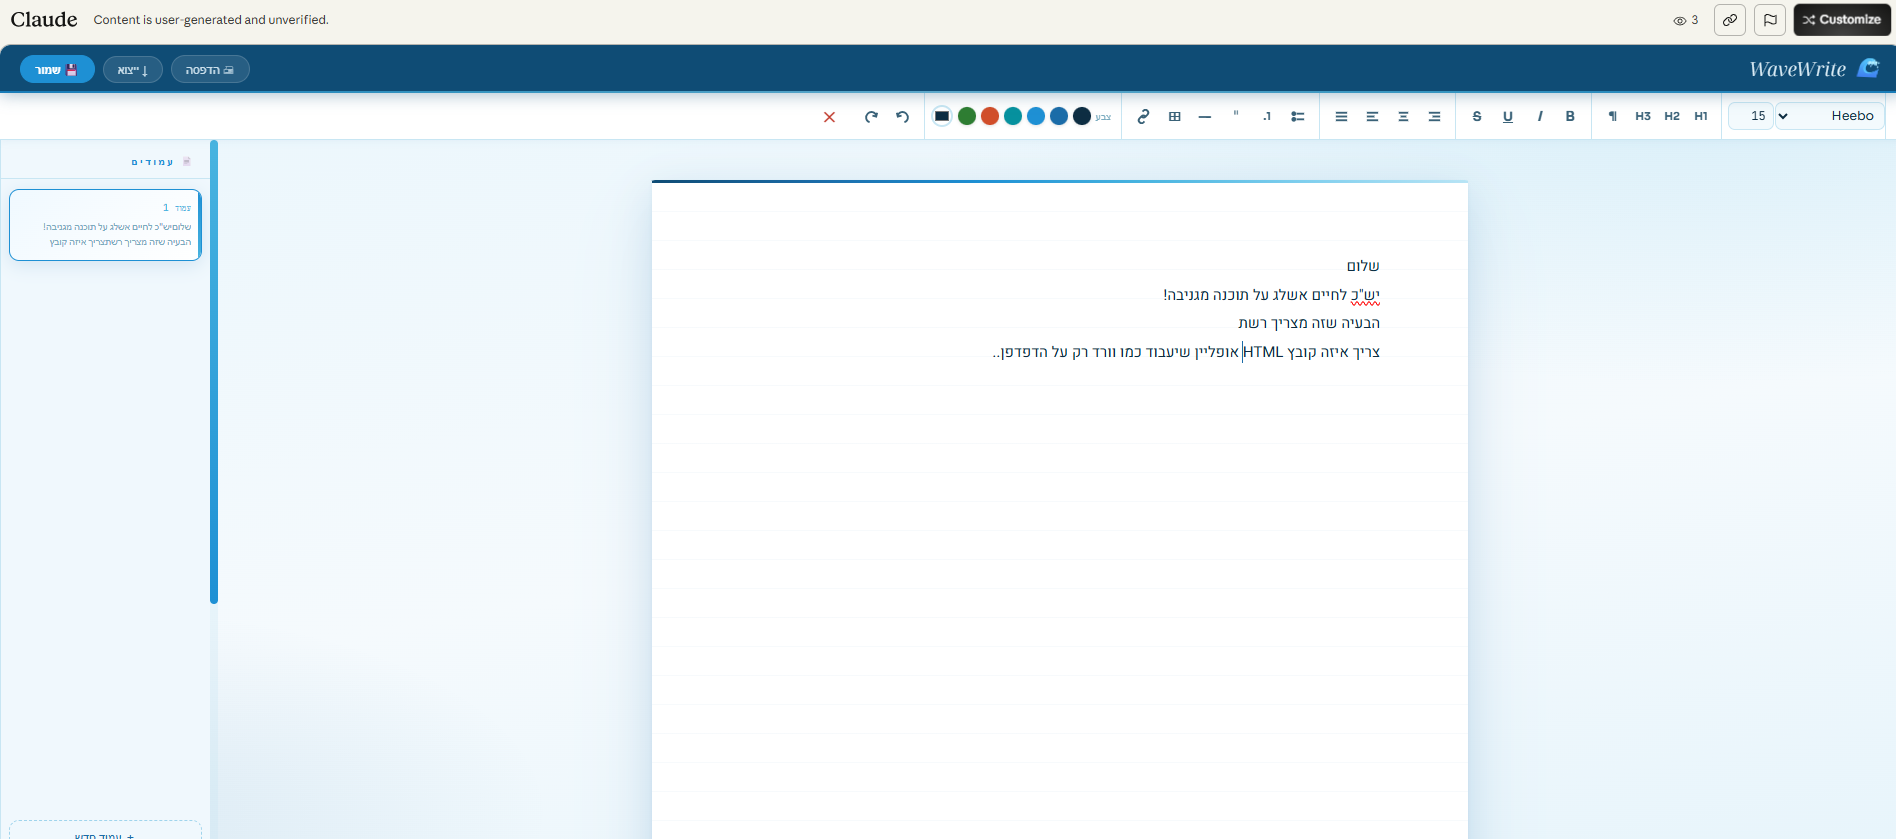Create a bulleted list
1896x839 pixels.
(1297, 116)
